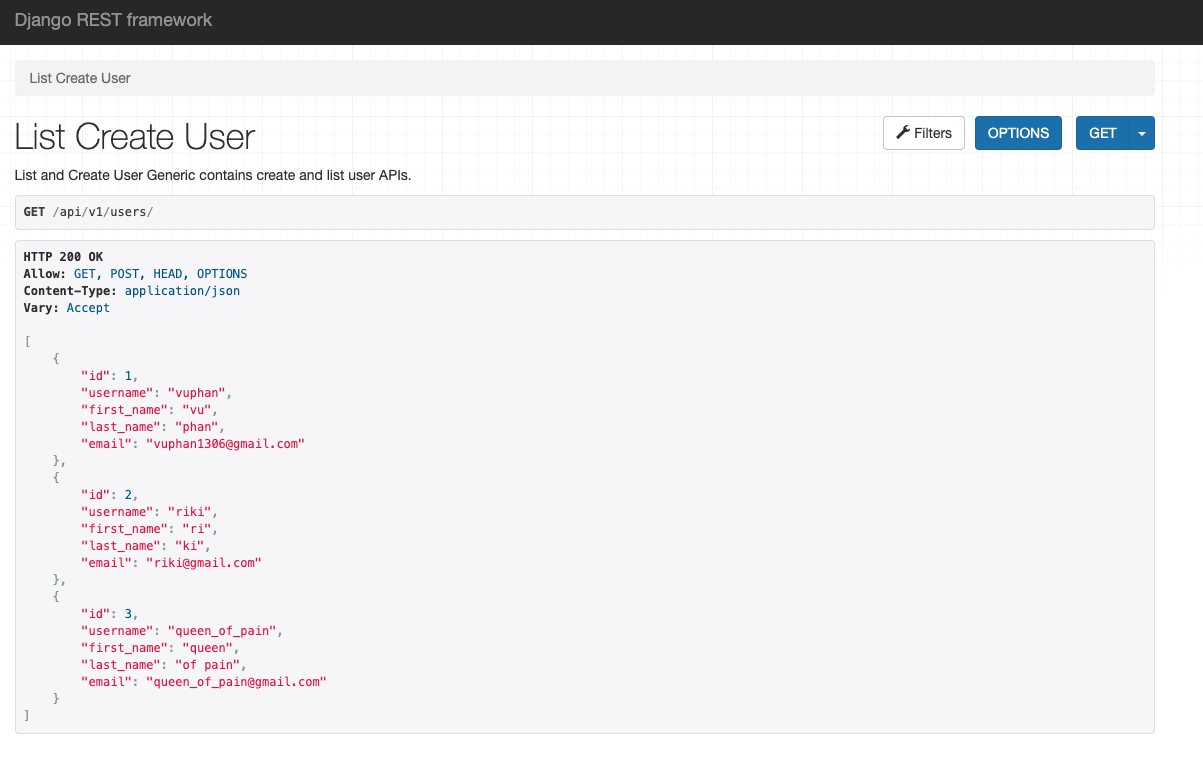Expand the GET format dropdown caret
Viewport: 1203px width, 760px height.
1142,133
